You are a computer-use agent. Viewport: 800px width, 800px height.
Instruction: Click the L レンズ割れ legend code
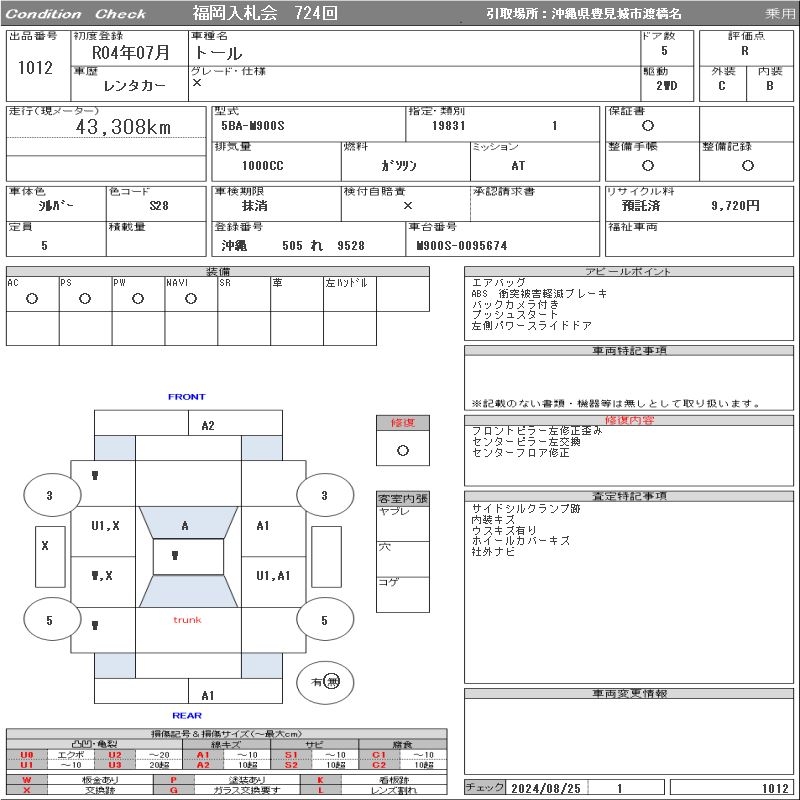point(320,790)
